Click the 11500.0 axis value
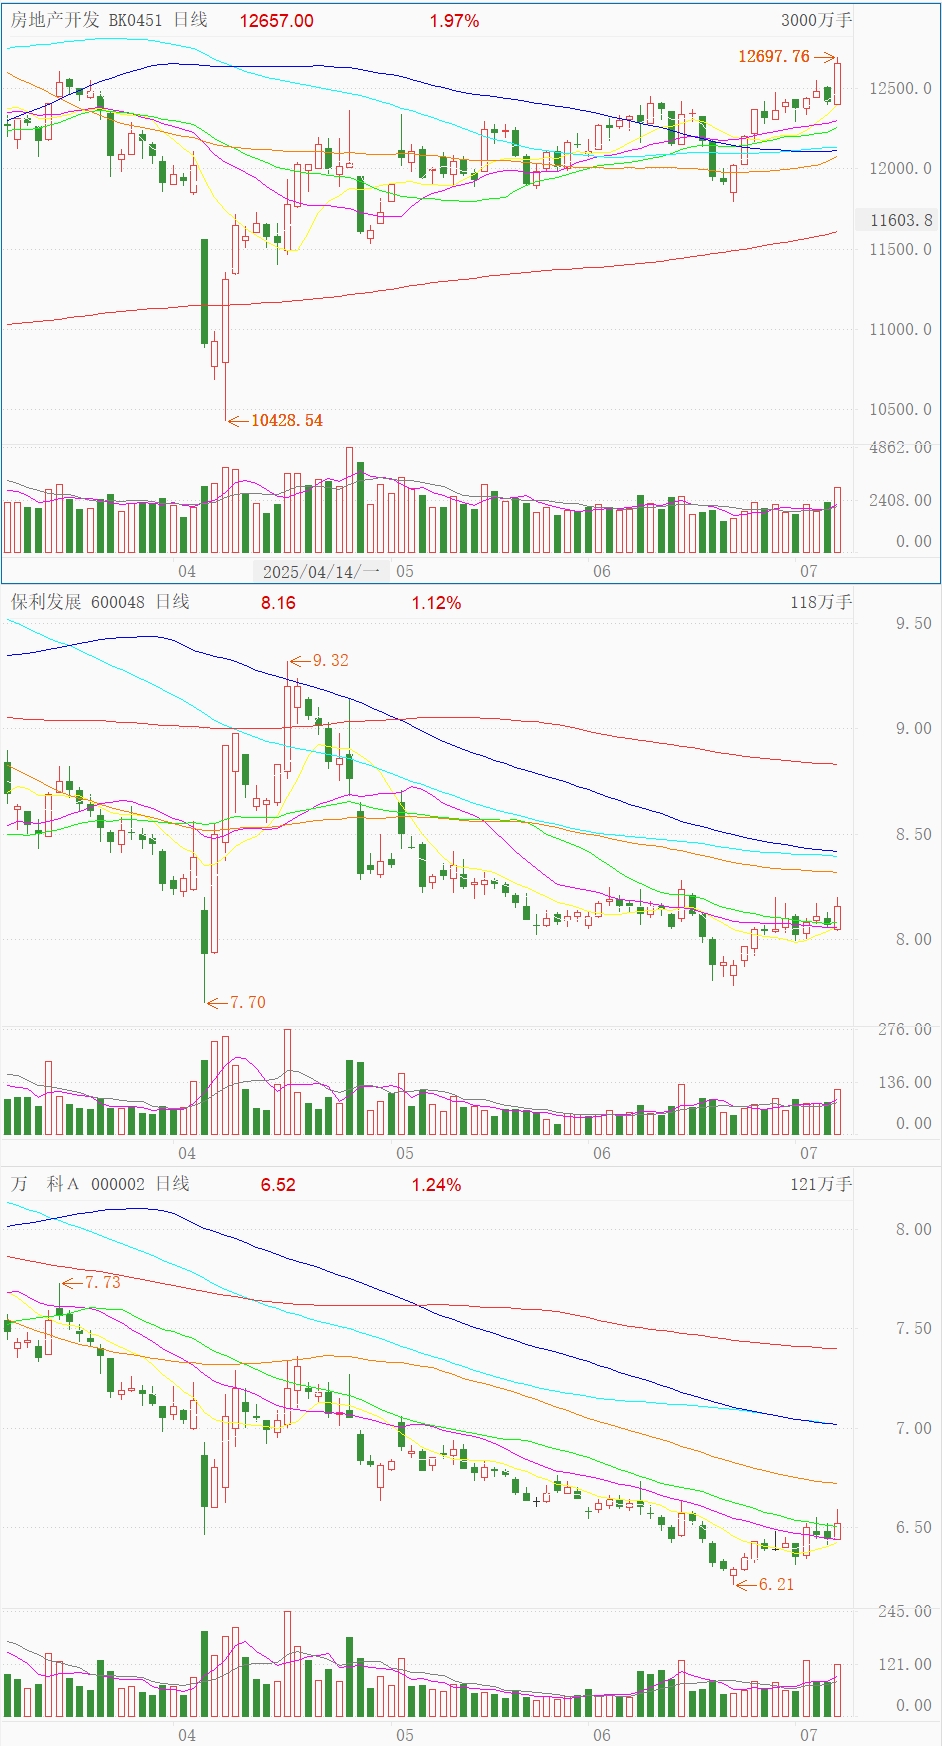The width and height of the screenshot is (942, 1746). point(900,249)
